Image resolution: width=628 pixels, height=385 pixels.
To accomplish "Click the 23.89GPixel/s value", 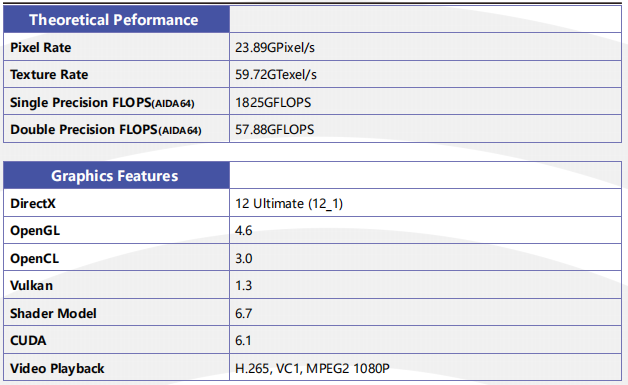I will tap(275, 47).
